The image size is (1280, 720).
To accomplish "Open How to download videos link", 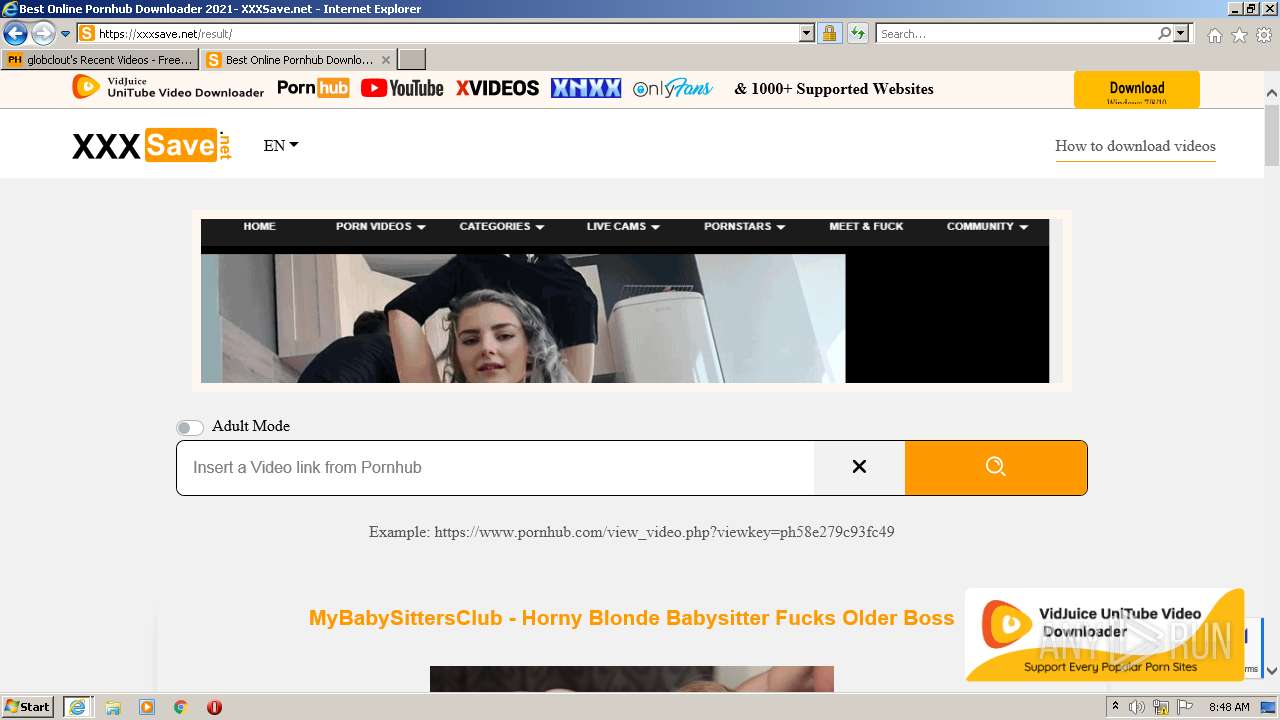I will point(1135,146).
